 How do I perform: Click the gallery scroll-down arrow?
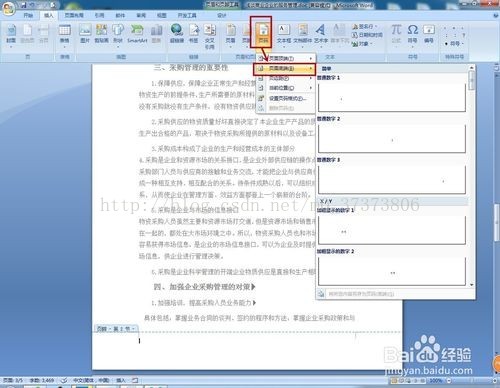[x=471, y=285]
